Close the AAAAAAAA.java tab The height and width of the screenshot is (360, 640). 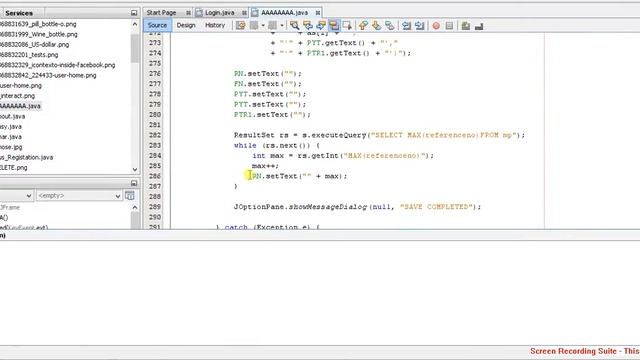pyautogui.click(x=318, y=13)
